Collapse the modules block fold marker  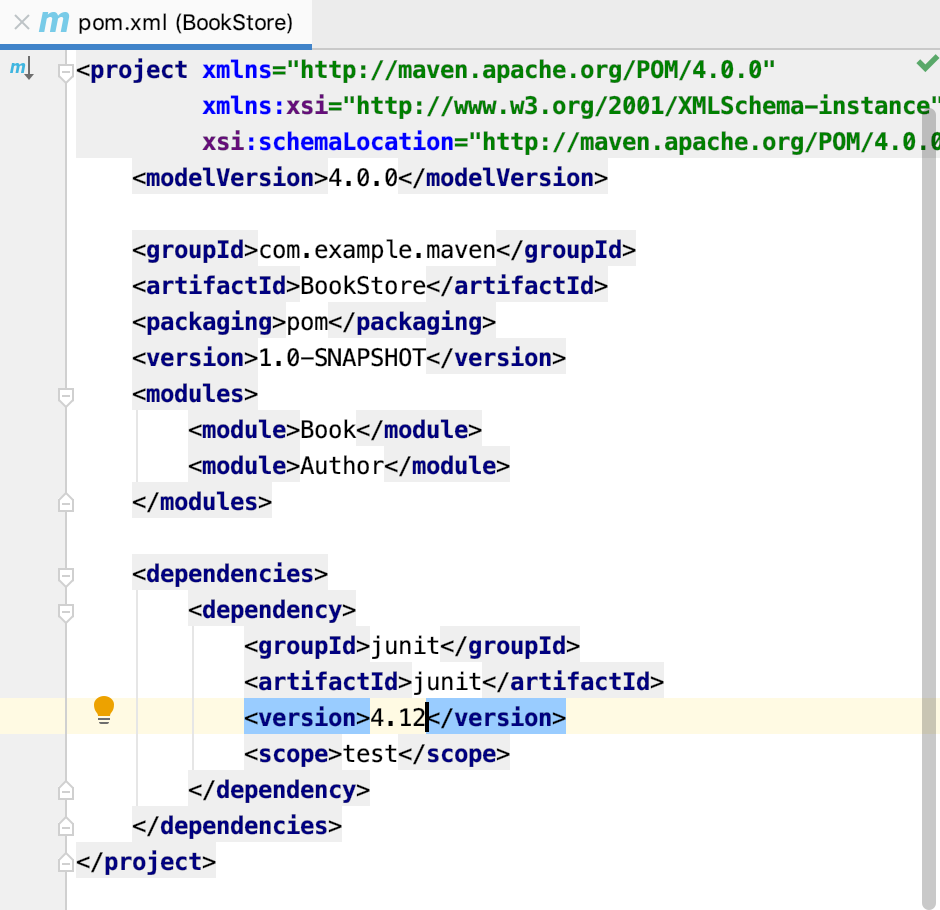66,396
